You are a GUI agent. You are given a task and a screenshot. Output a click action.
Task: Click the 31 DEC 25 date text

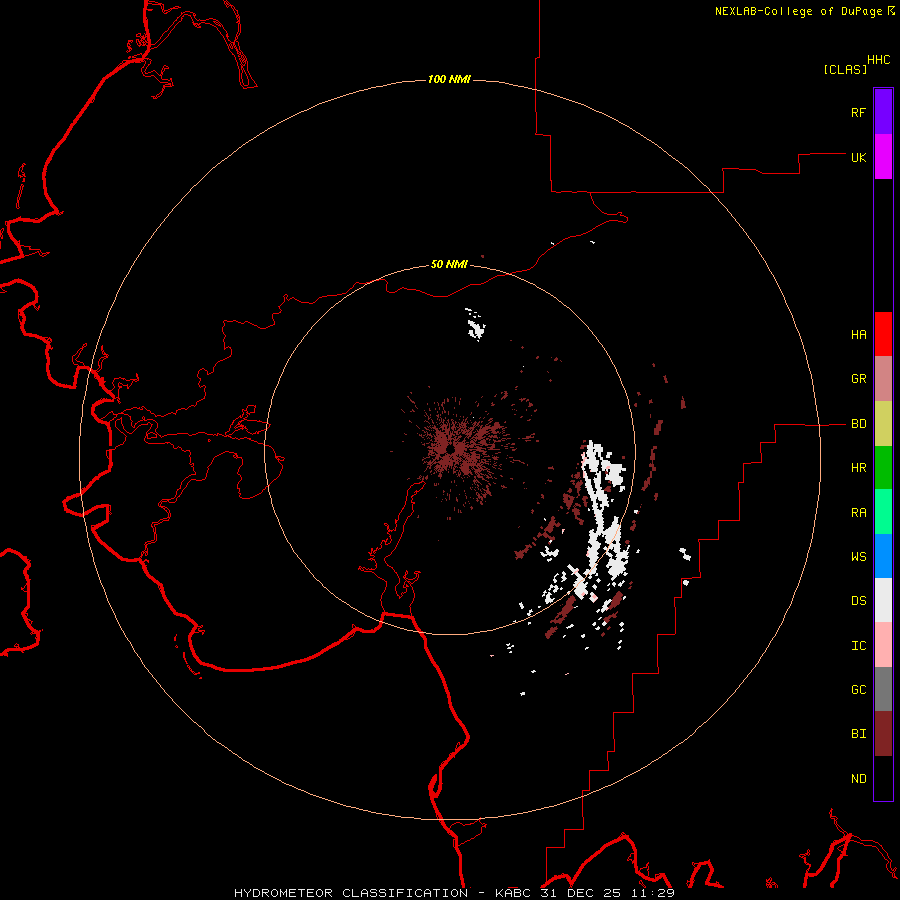pos(581,893)
